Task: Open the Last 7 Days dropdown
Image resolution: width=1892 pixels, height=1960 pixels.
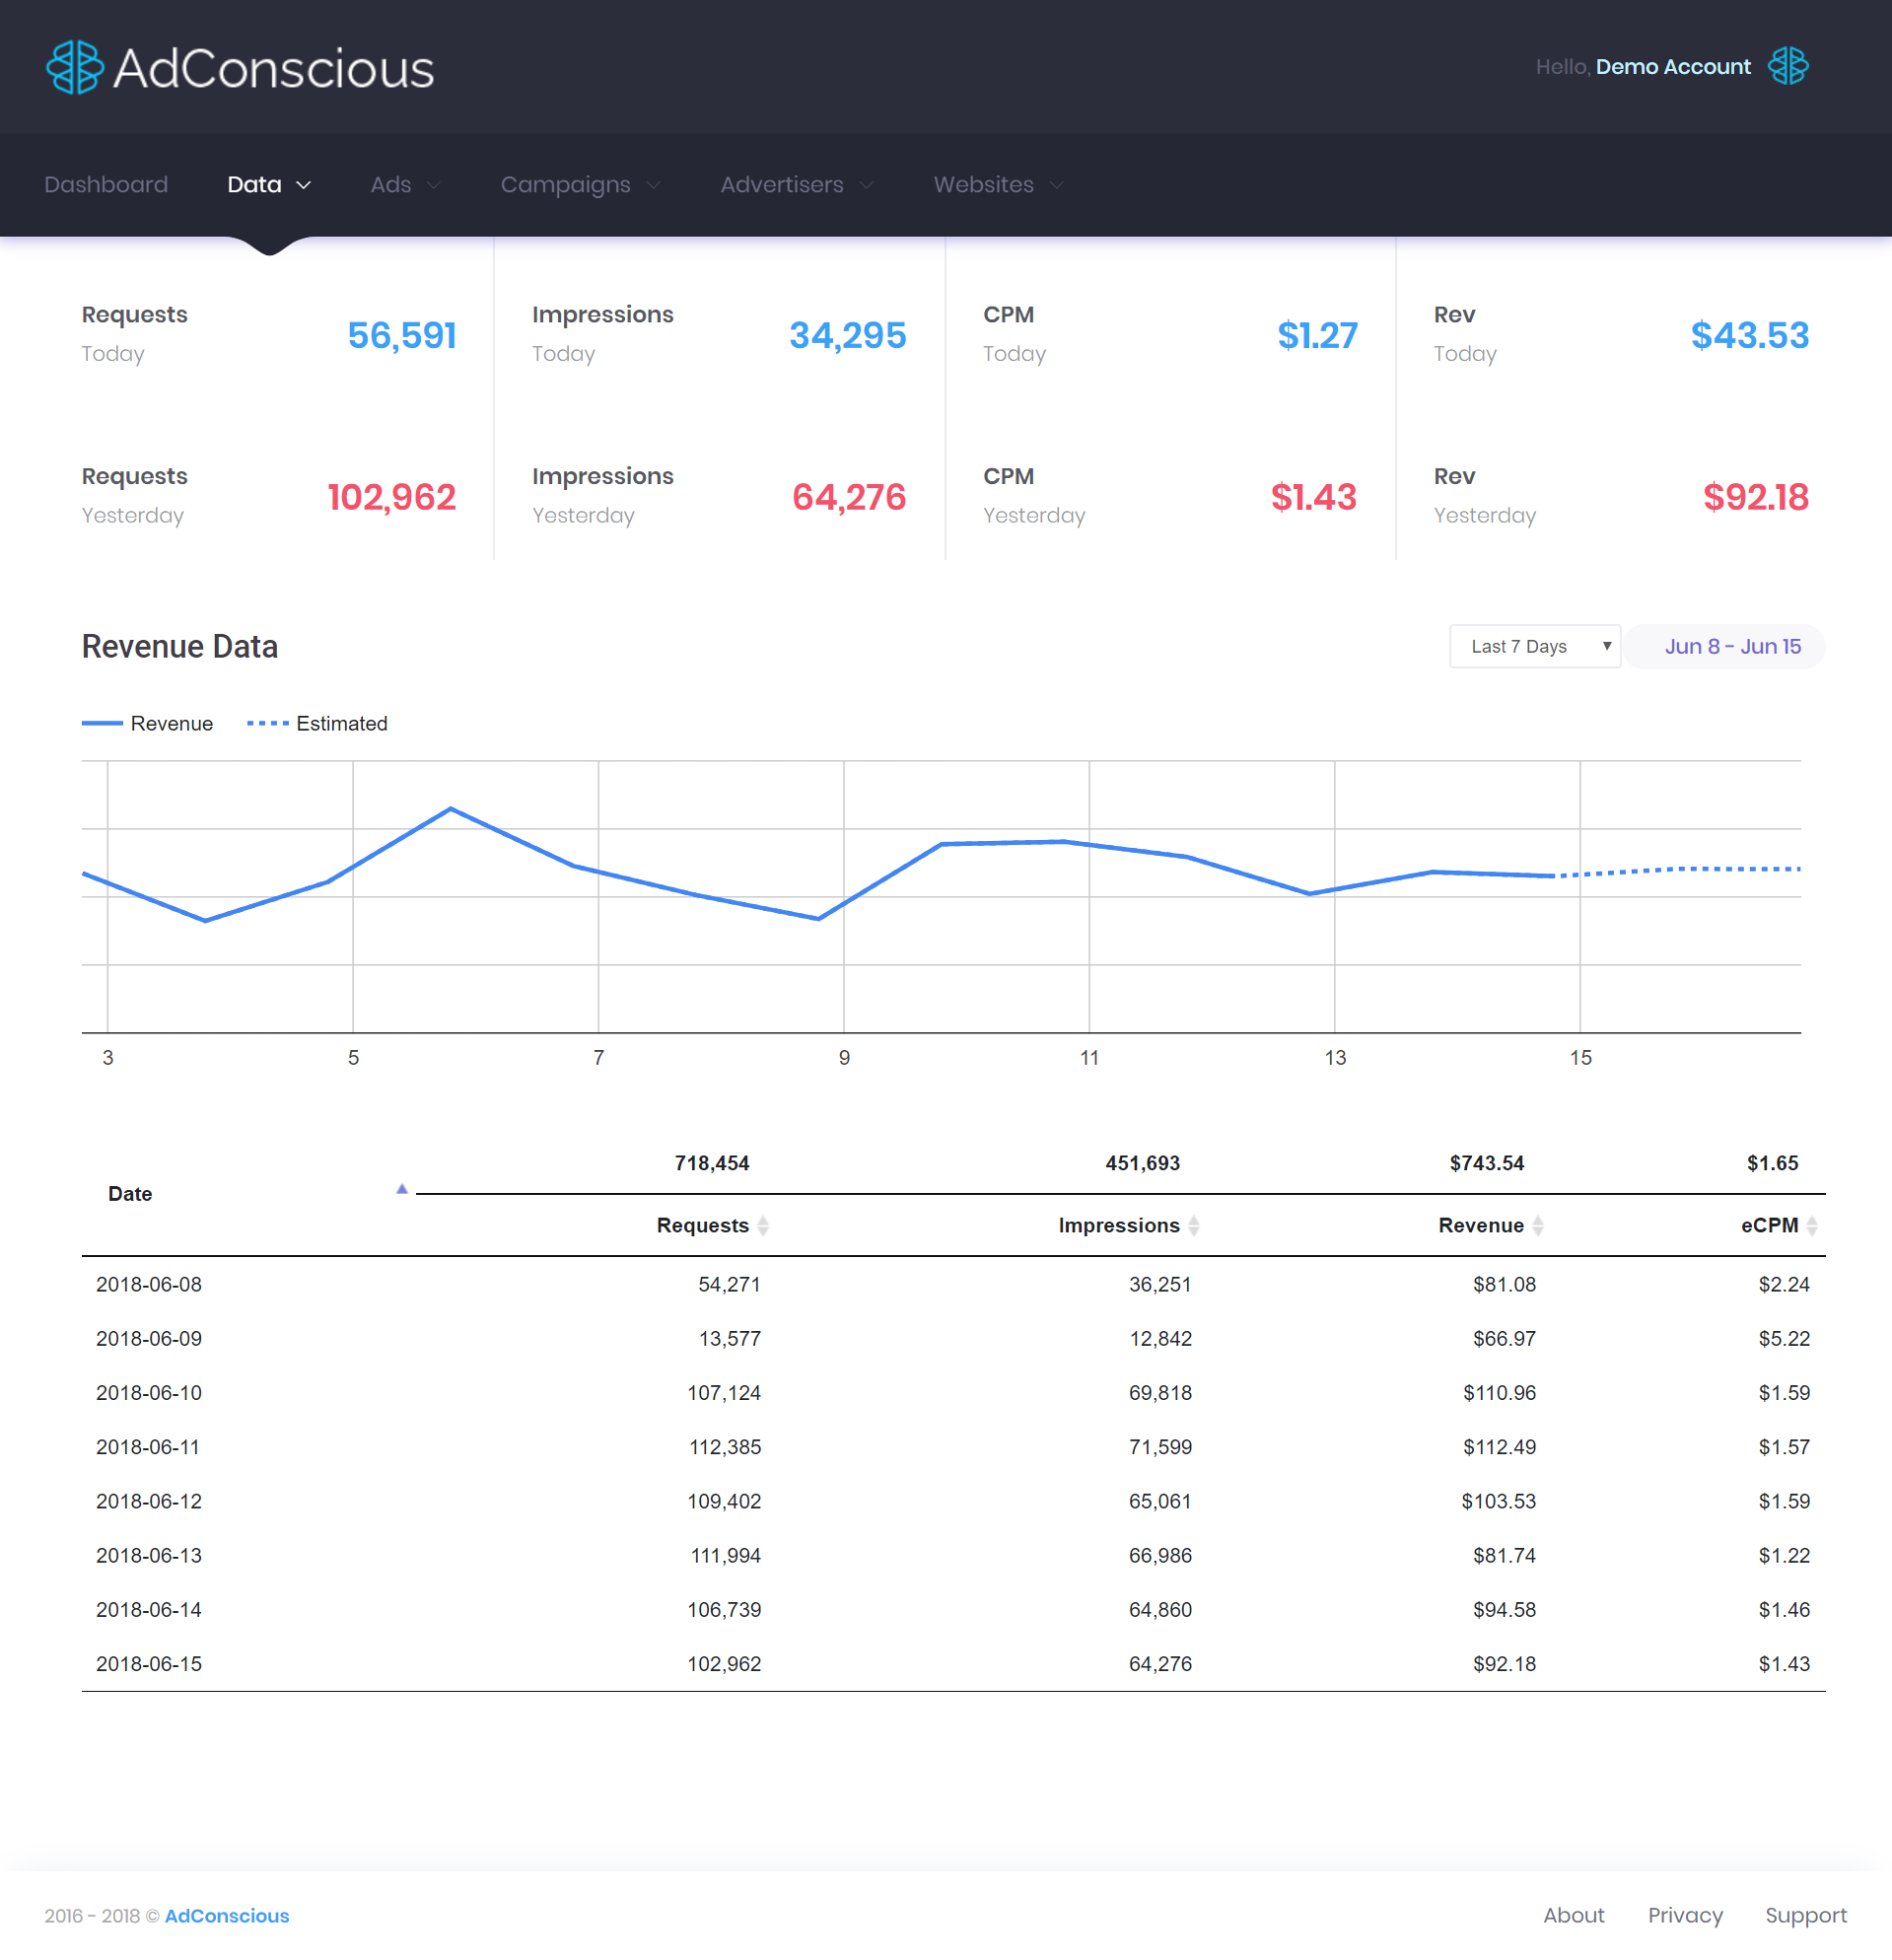Action: (1534, 646)
